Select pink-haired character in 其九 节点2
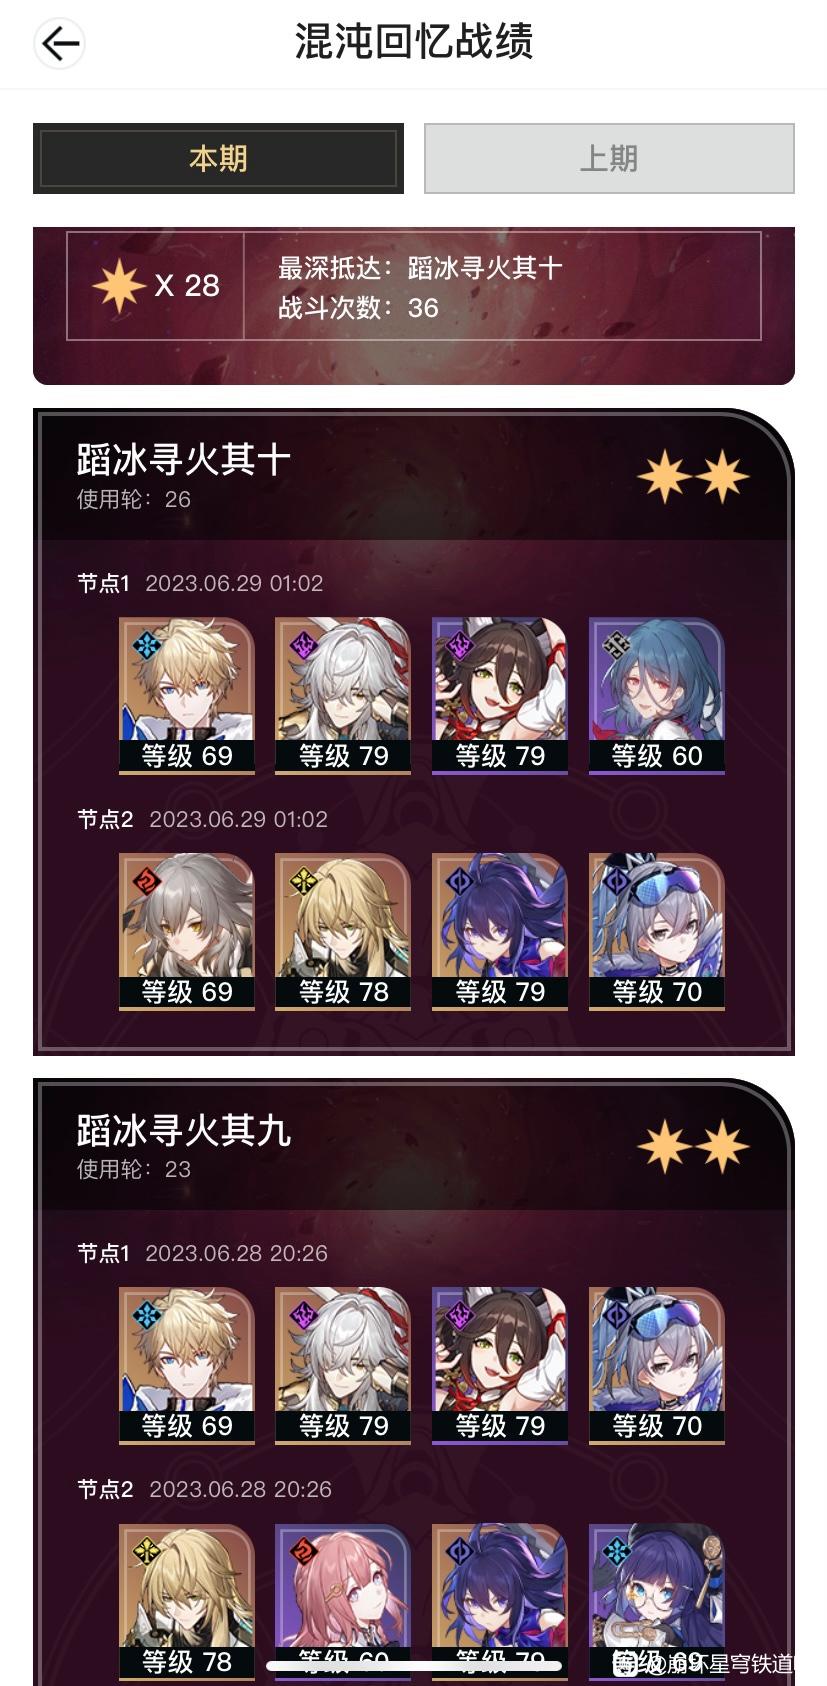This screenshot has height=1686, width=827. [x=343, y=1600]
